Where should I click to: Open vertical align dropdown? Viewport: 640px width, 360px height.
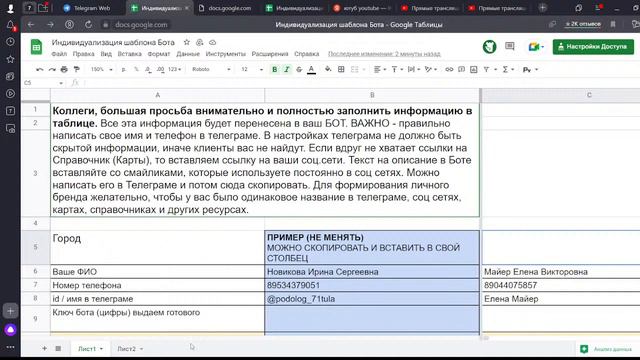(x=397, y=70)
